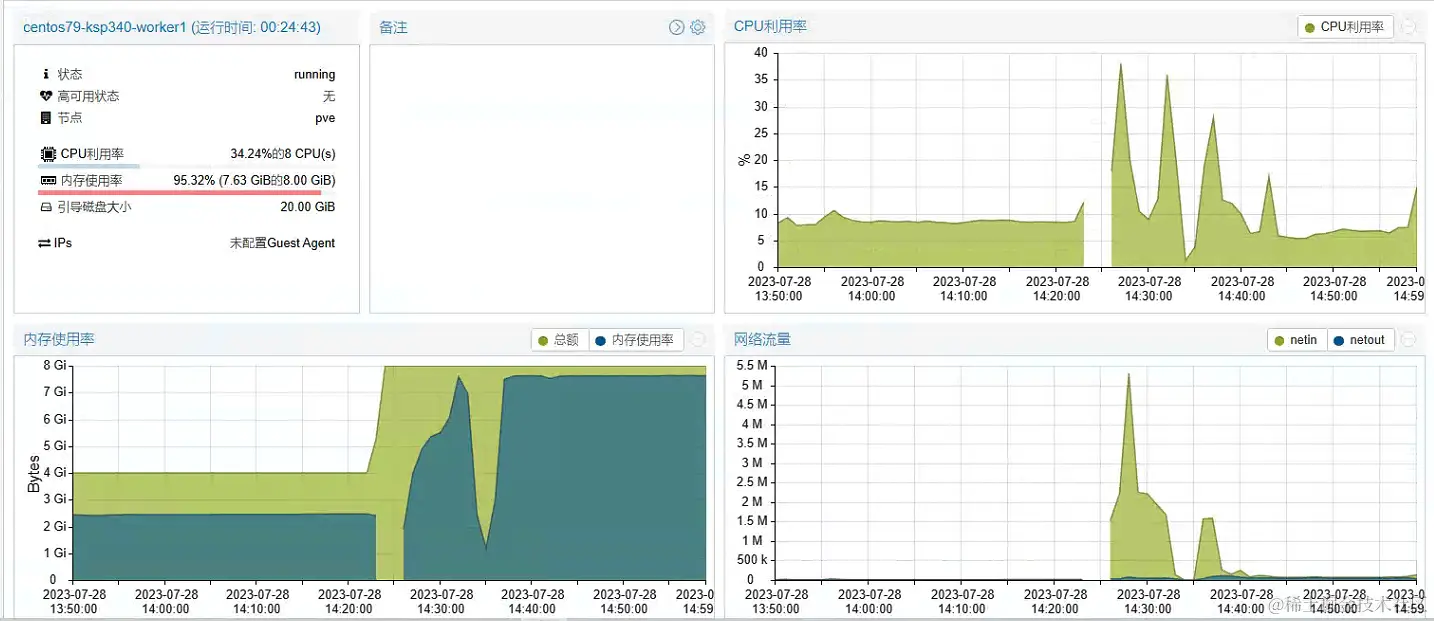
Task: Click the highest CPU spike on CPU利用率 chart
Action: coord(1120,65)
